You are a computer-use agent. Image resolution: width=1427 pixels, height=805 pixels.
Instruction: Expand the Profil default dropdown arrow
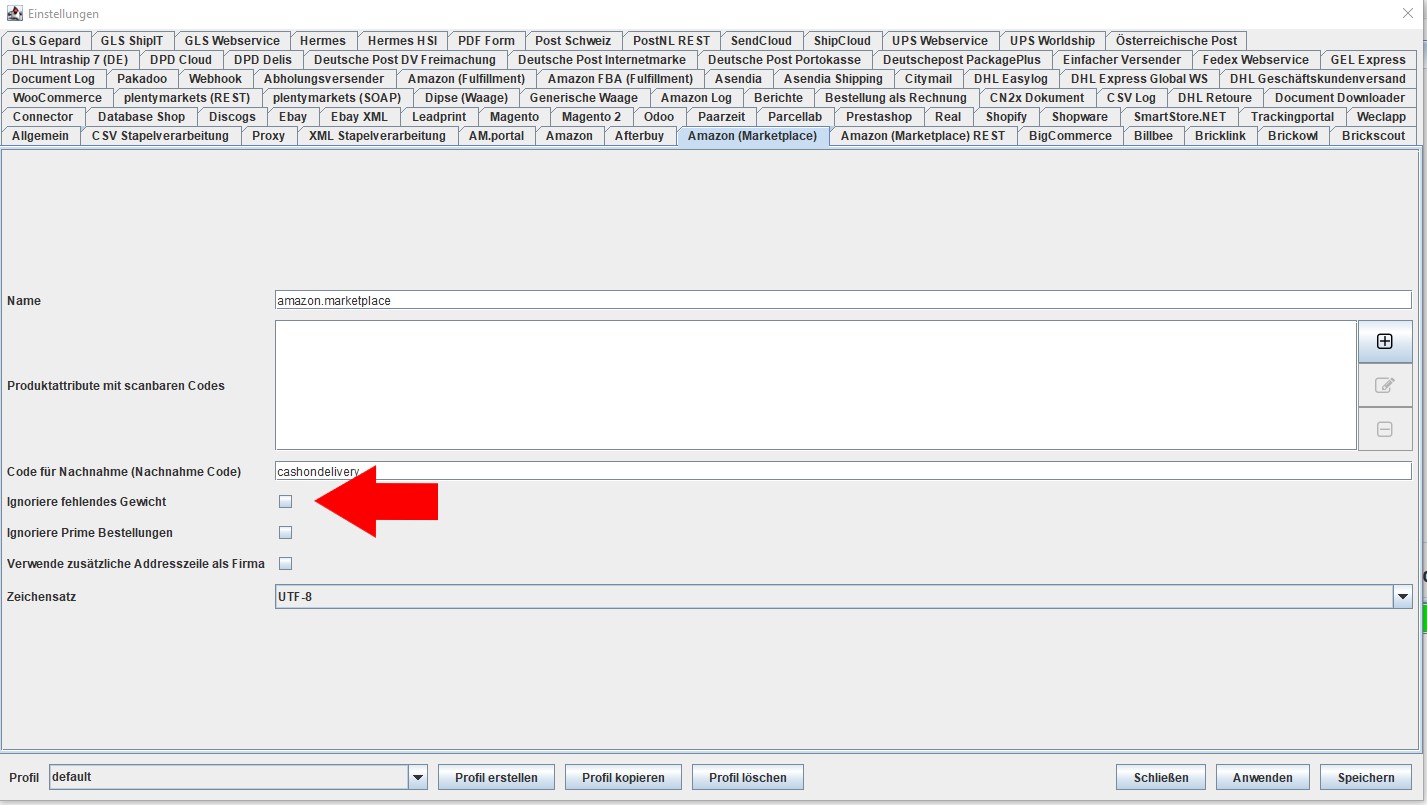pyautogui.click(x=418, y=777)
